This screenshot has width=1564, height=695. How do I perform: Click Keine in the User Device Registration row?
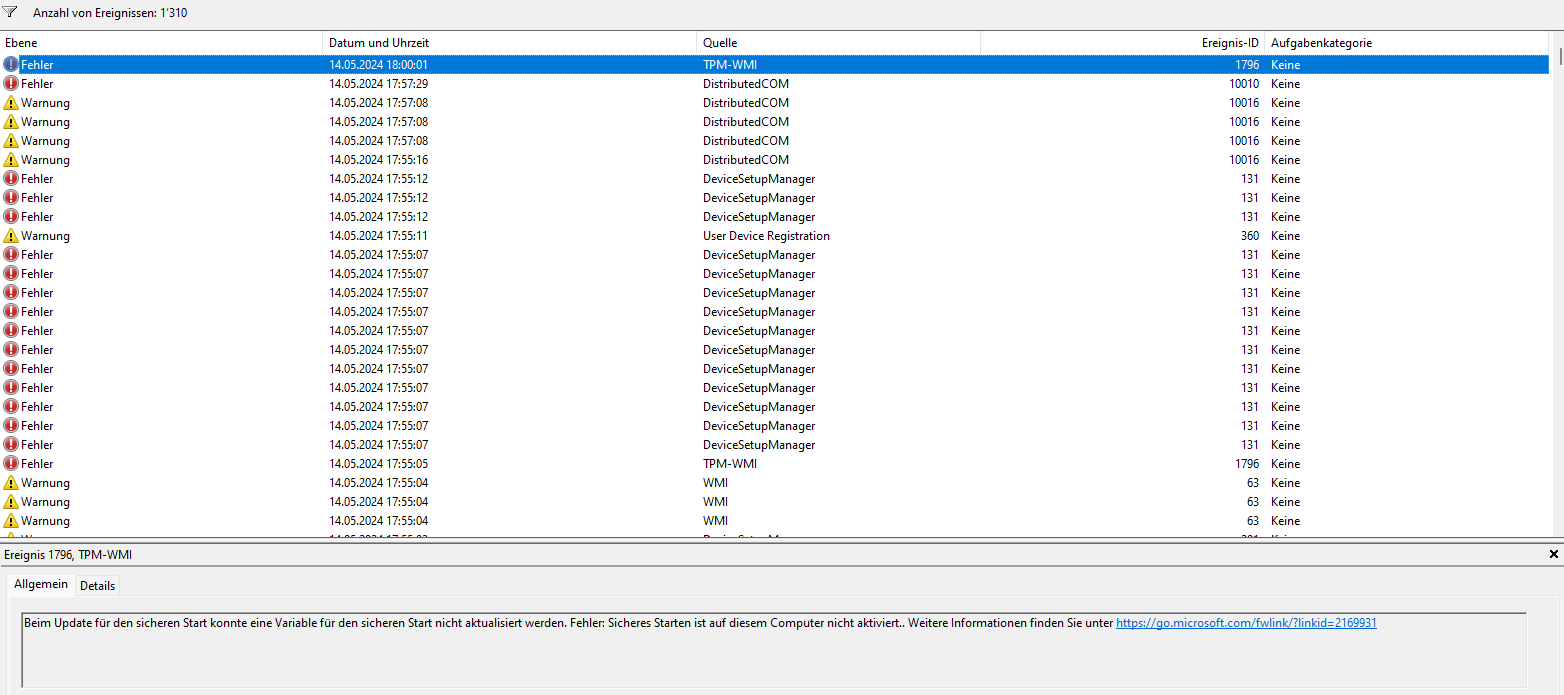click(1285, 235)
